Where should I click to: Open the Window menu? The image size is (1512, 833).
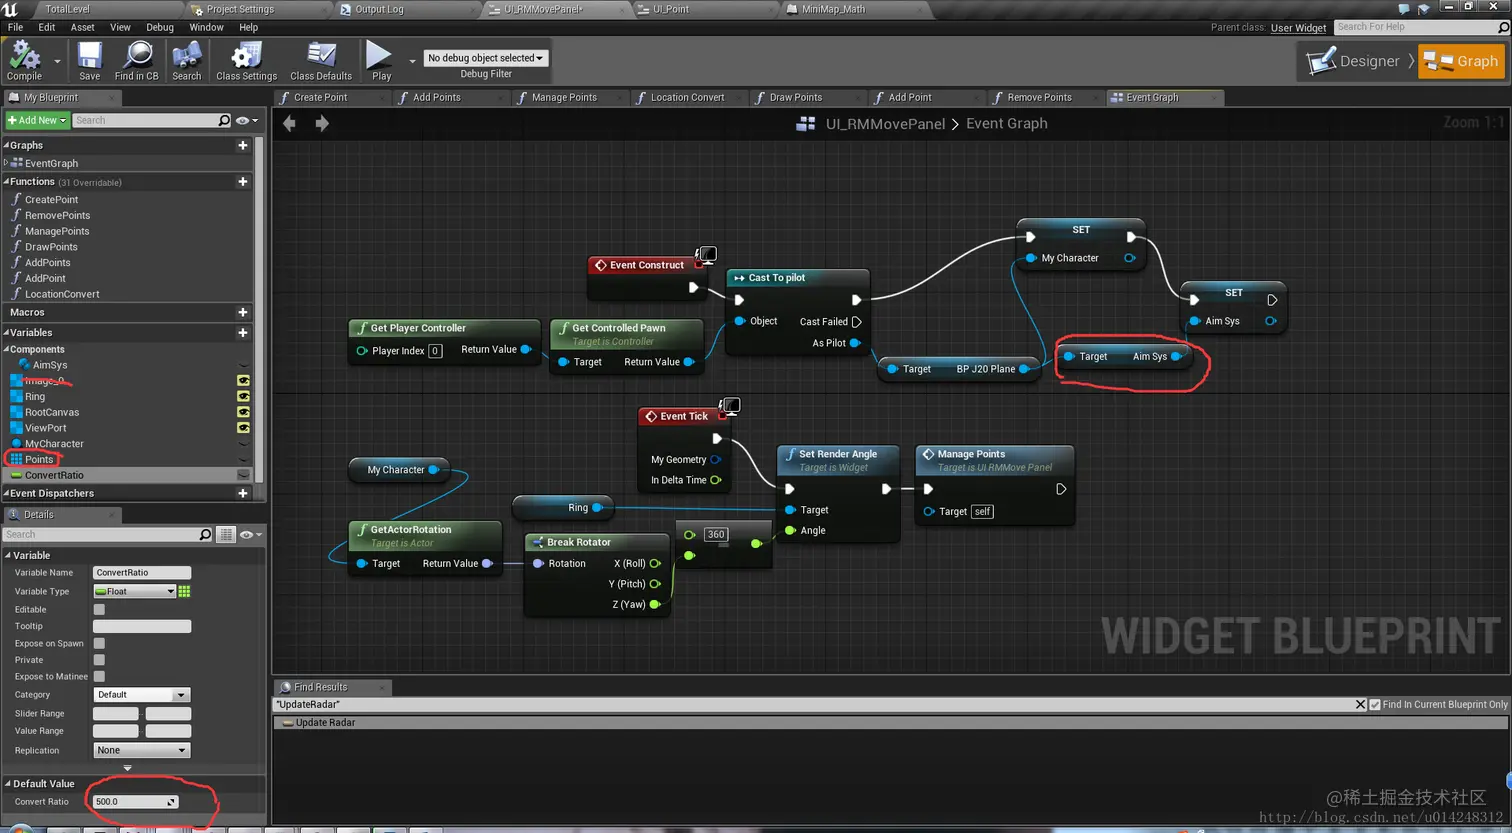pos(206,27)
